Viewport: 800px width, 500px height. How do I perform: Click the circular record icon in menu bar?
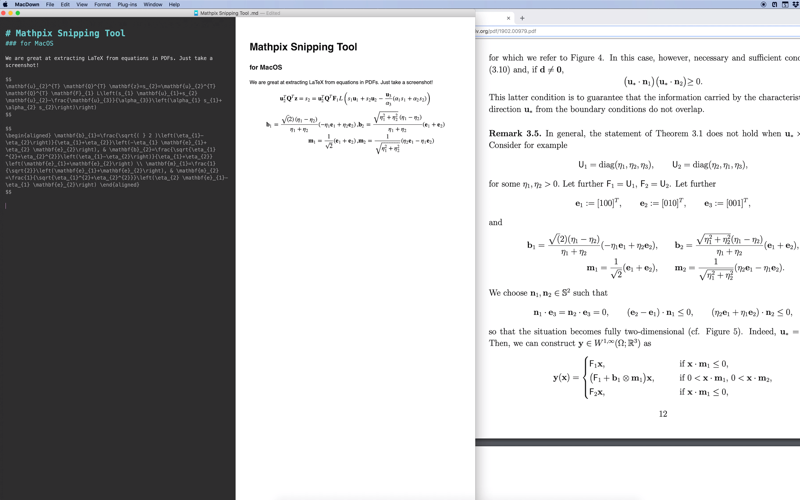[x=763, y=4]
